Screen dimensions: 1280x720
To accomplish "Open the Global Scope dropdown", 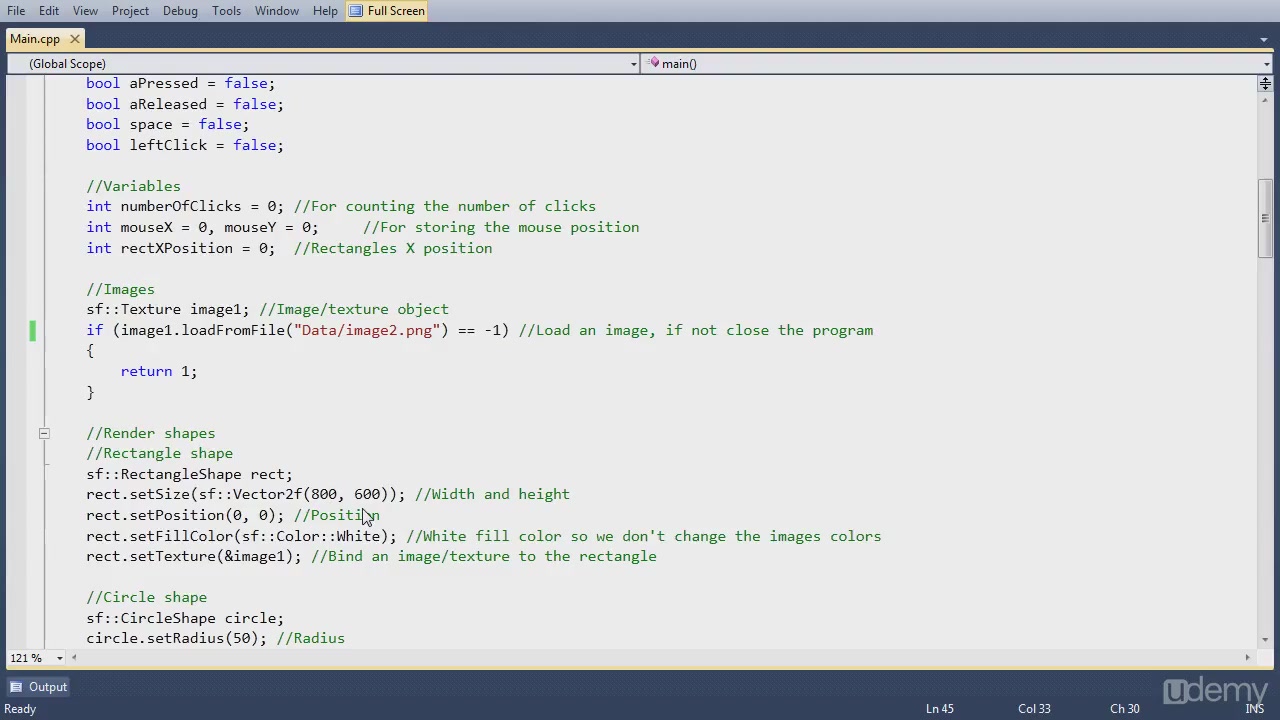I will tap(633, 64).
